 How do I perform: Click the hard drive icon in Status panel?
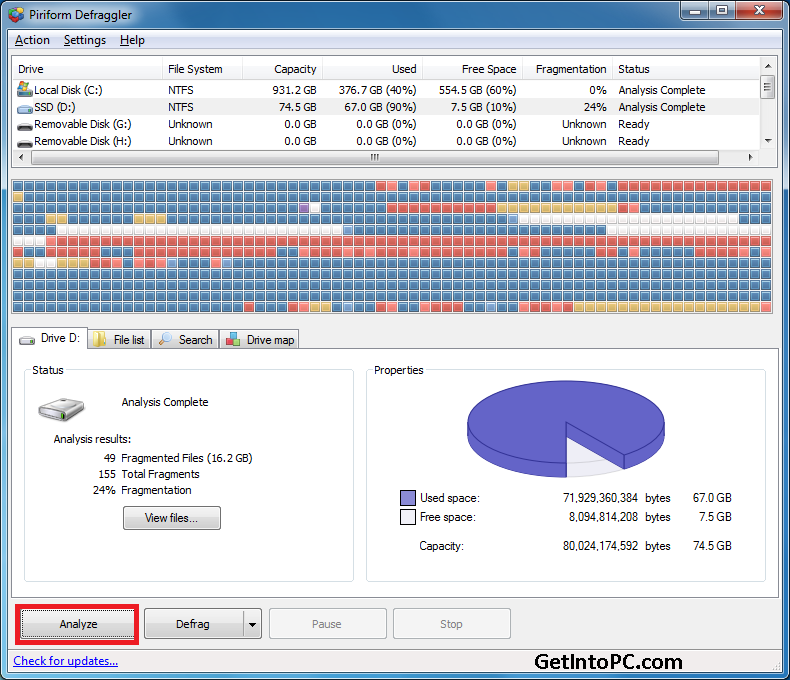coord(61,409)
